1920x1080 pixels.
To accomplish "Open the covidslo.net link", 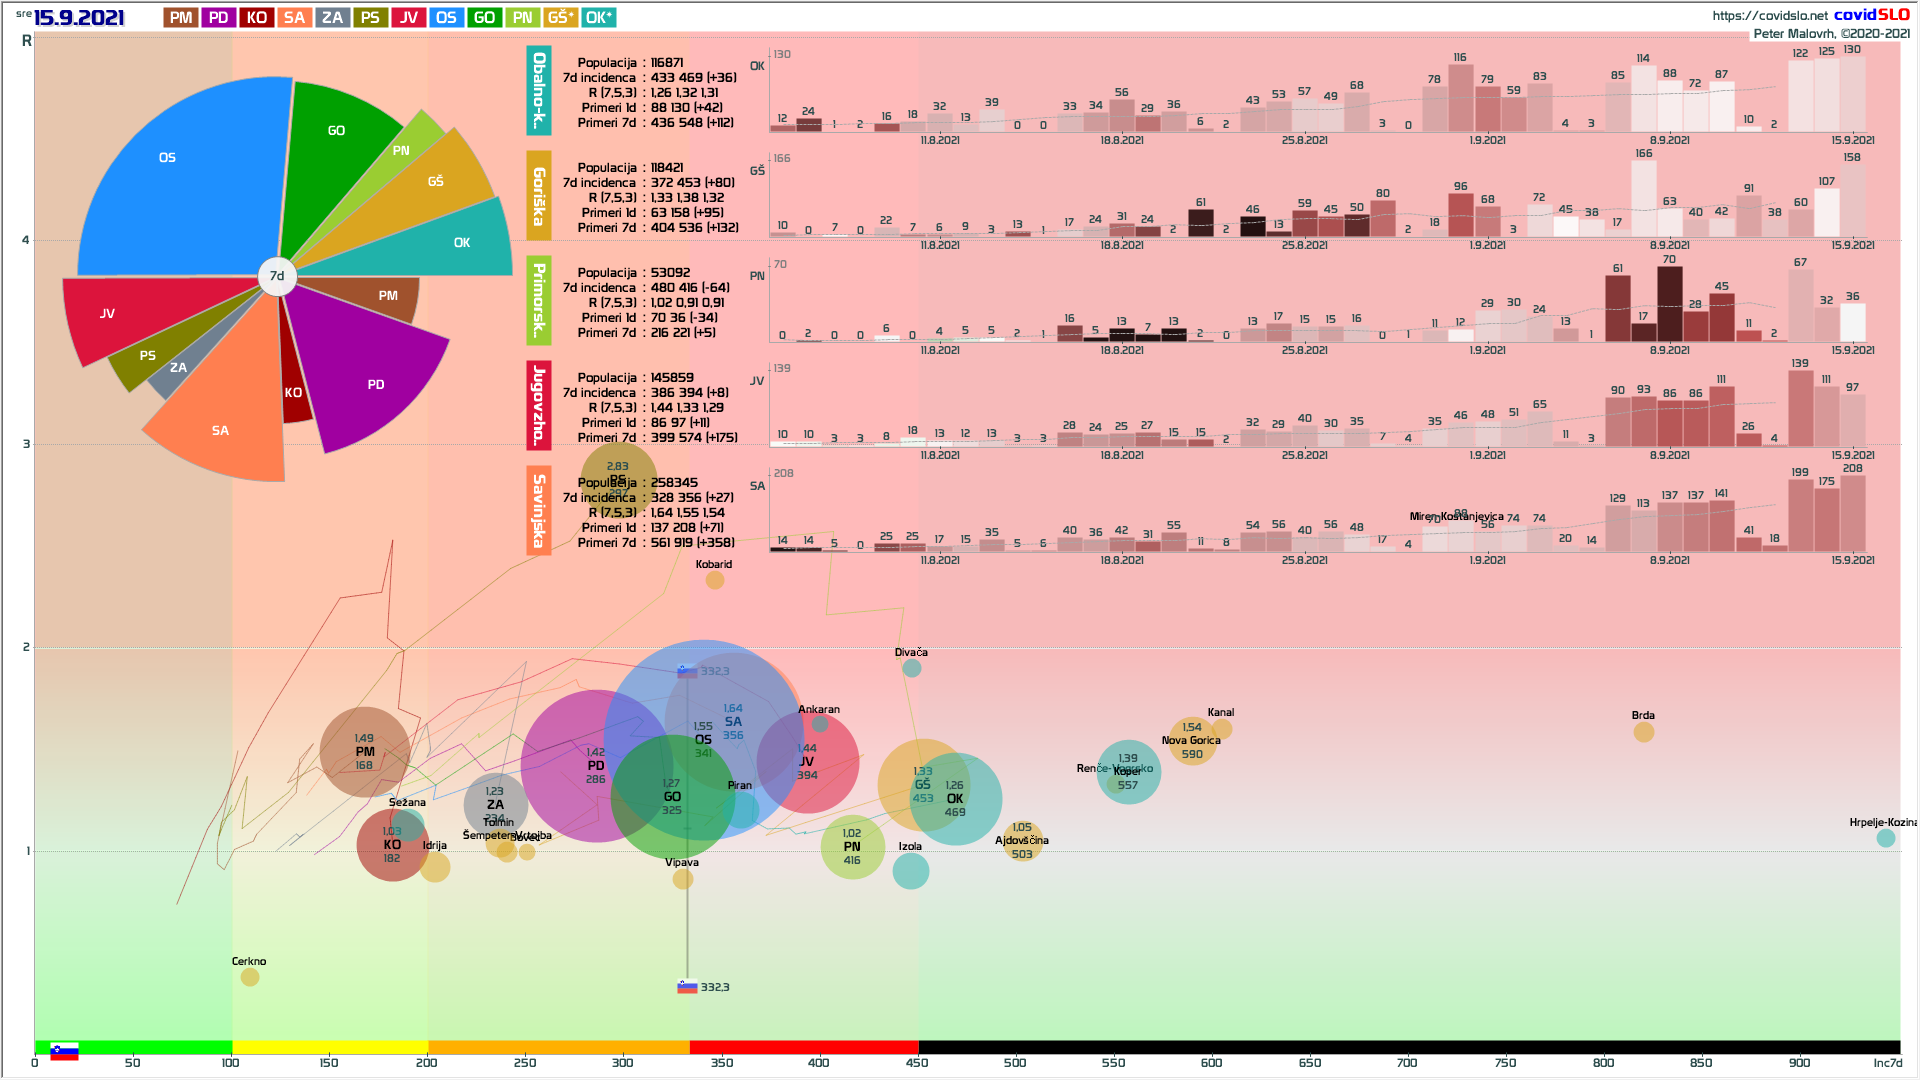I will (x=1769, y=15).
